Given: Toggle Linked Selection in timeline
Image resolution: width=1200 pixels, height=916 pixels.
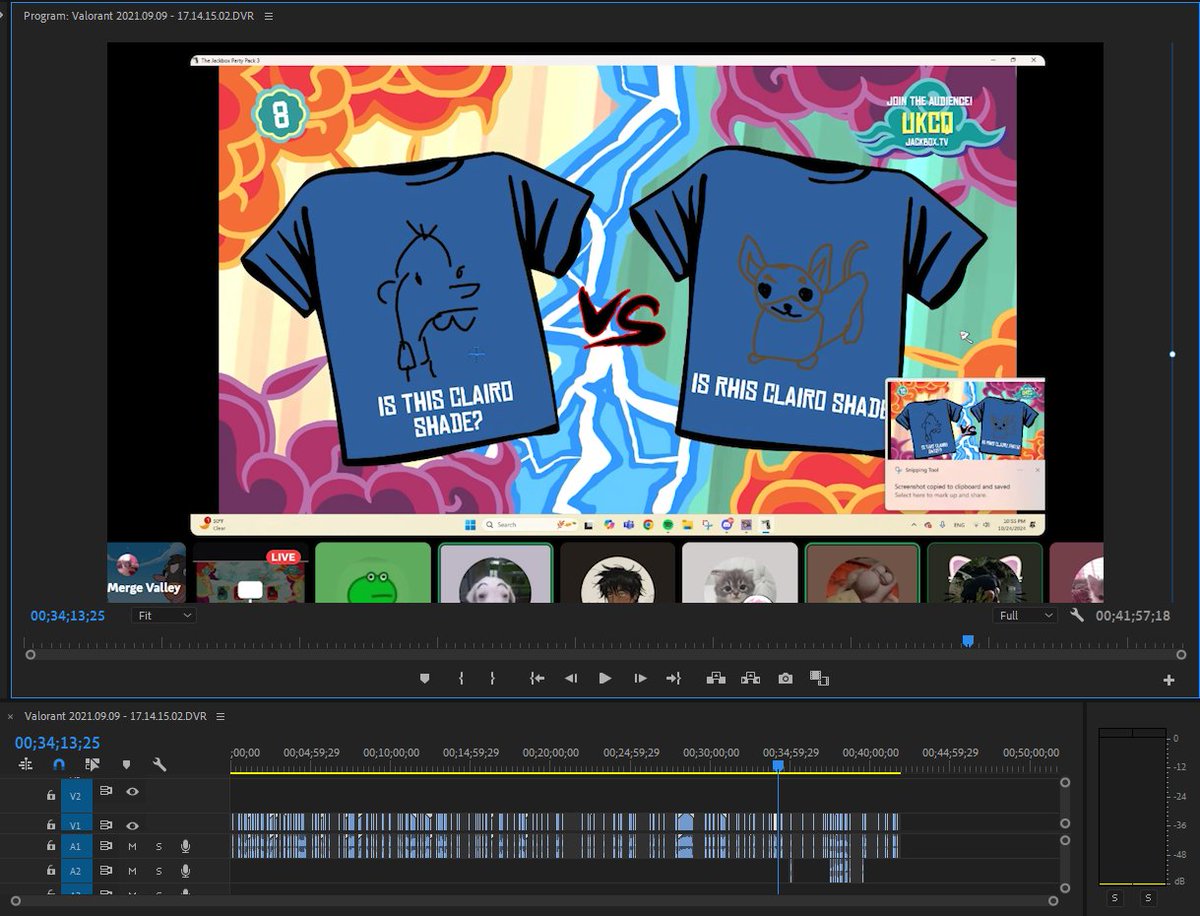Looking at the screenshot, I should 92,764.
